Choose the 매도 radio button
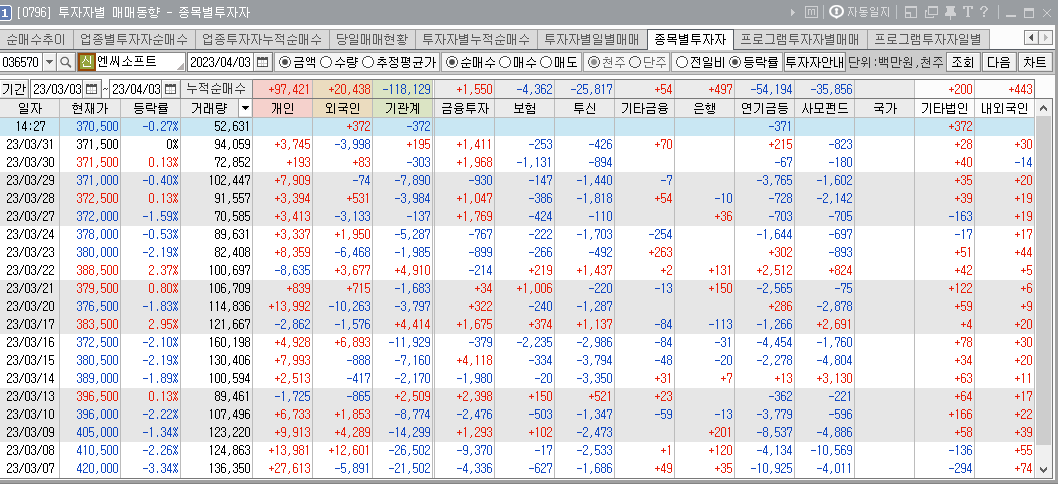Viewport: 1058px width, 484px height. coord(546,62)
